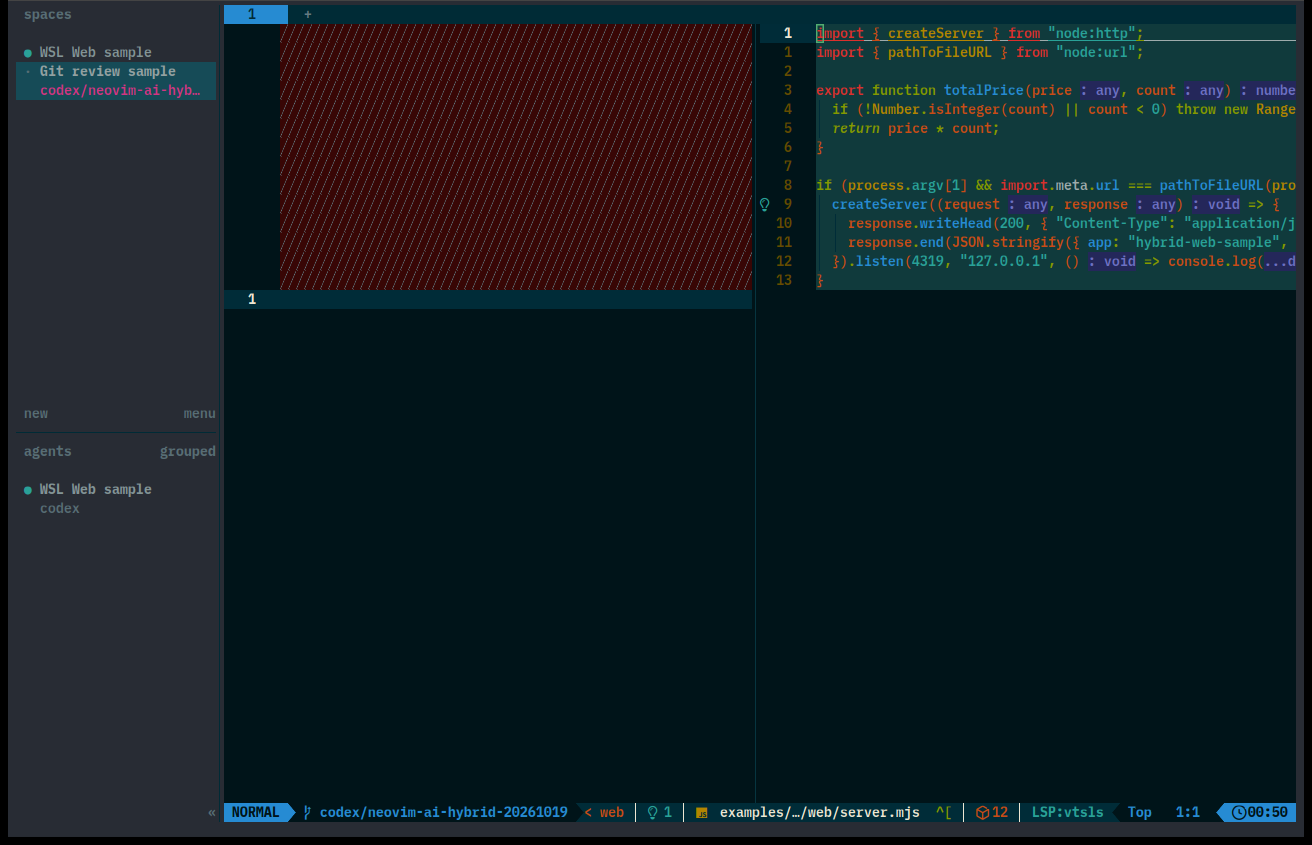This screenshot has height=845, width=1312.
Task: Click the NORMAL mode indicator
Action: [256, 812]
